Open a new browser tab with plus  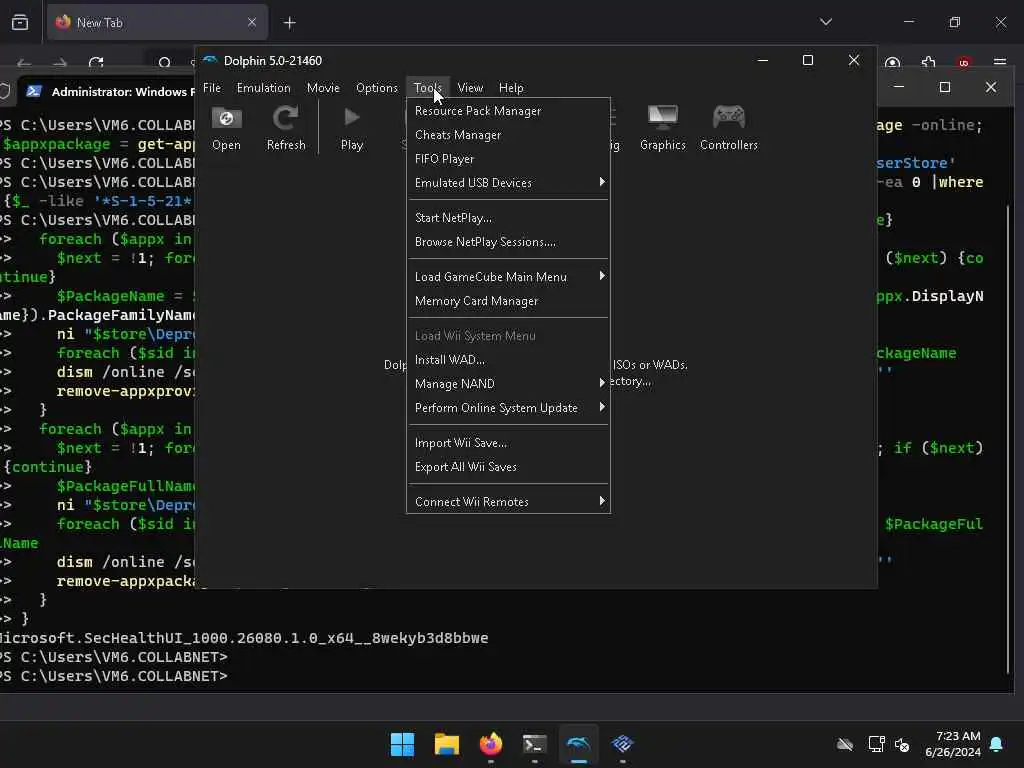coord(289,23)
